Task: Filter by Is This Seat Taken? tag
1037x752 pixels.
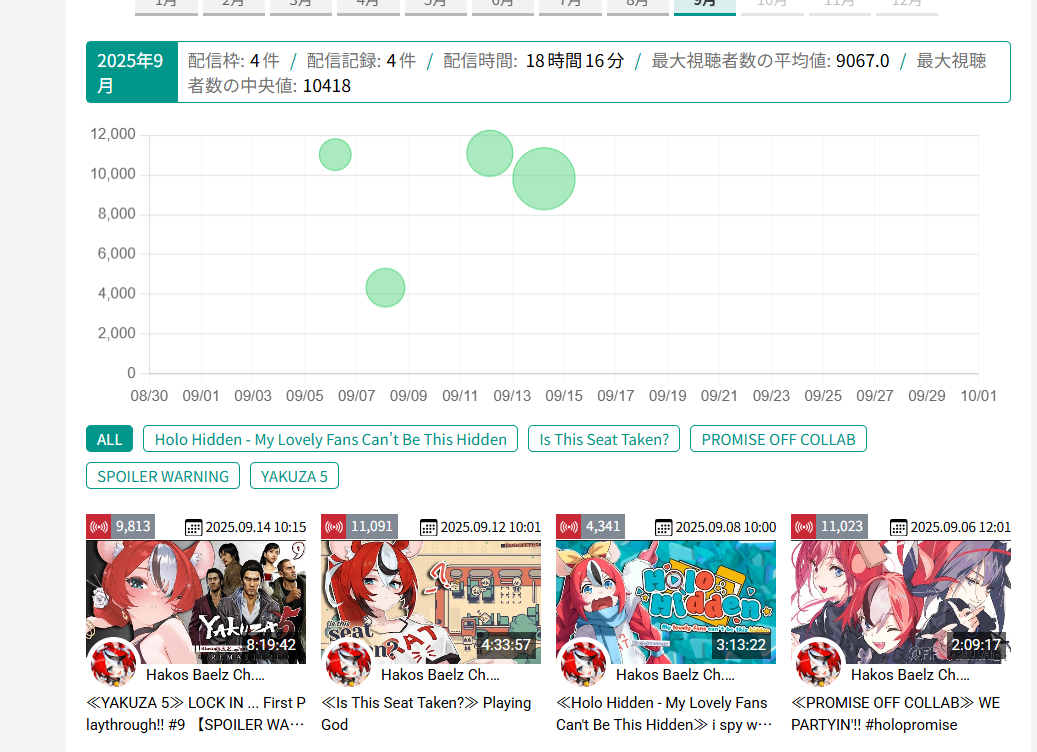Action: click(x=604, y=439)
